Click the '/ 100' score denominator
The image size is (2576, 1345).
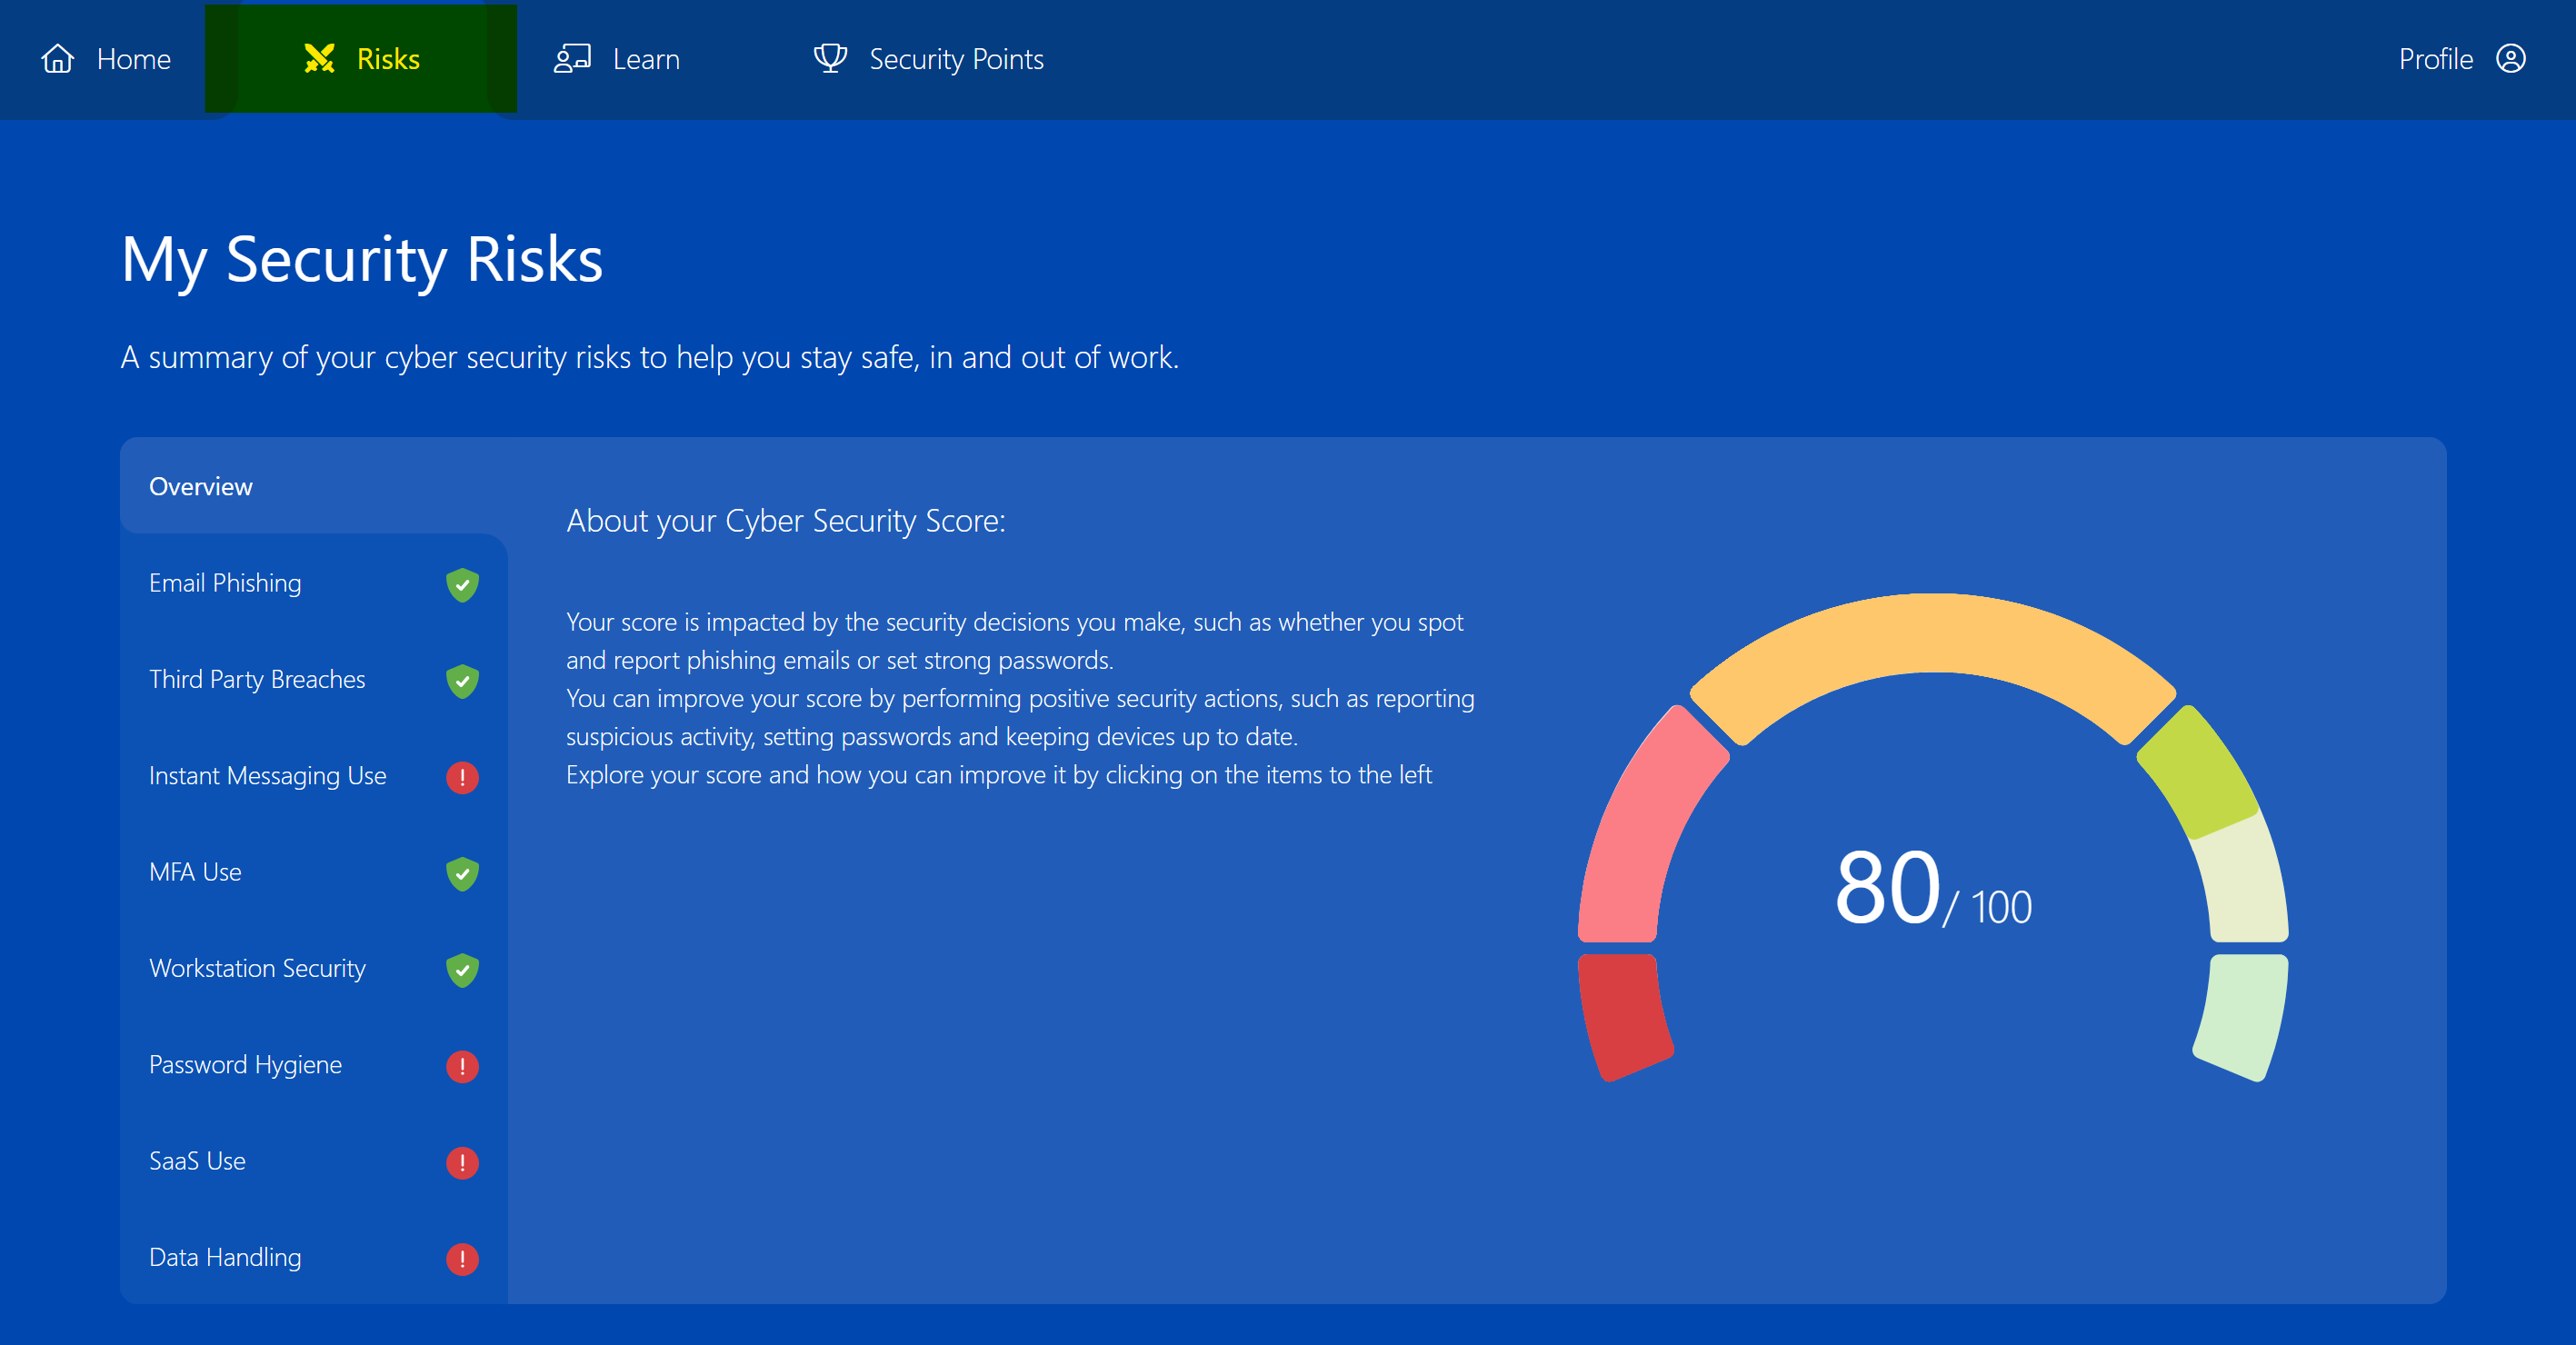pos(1987,907)
